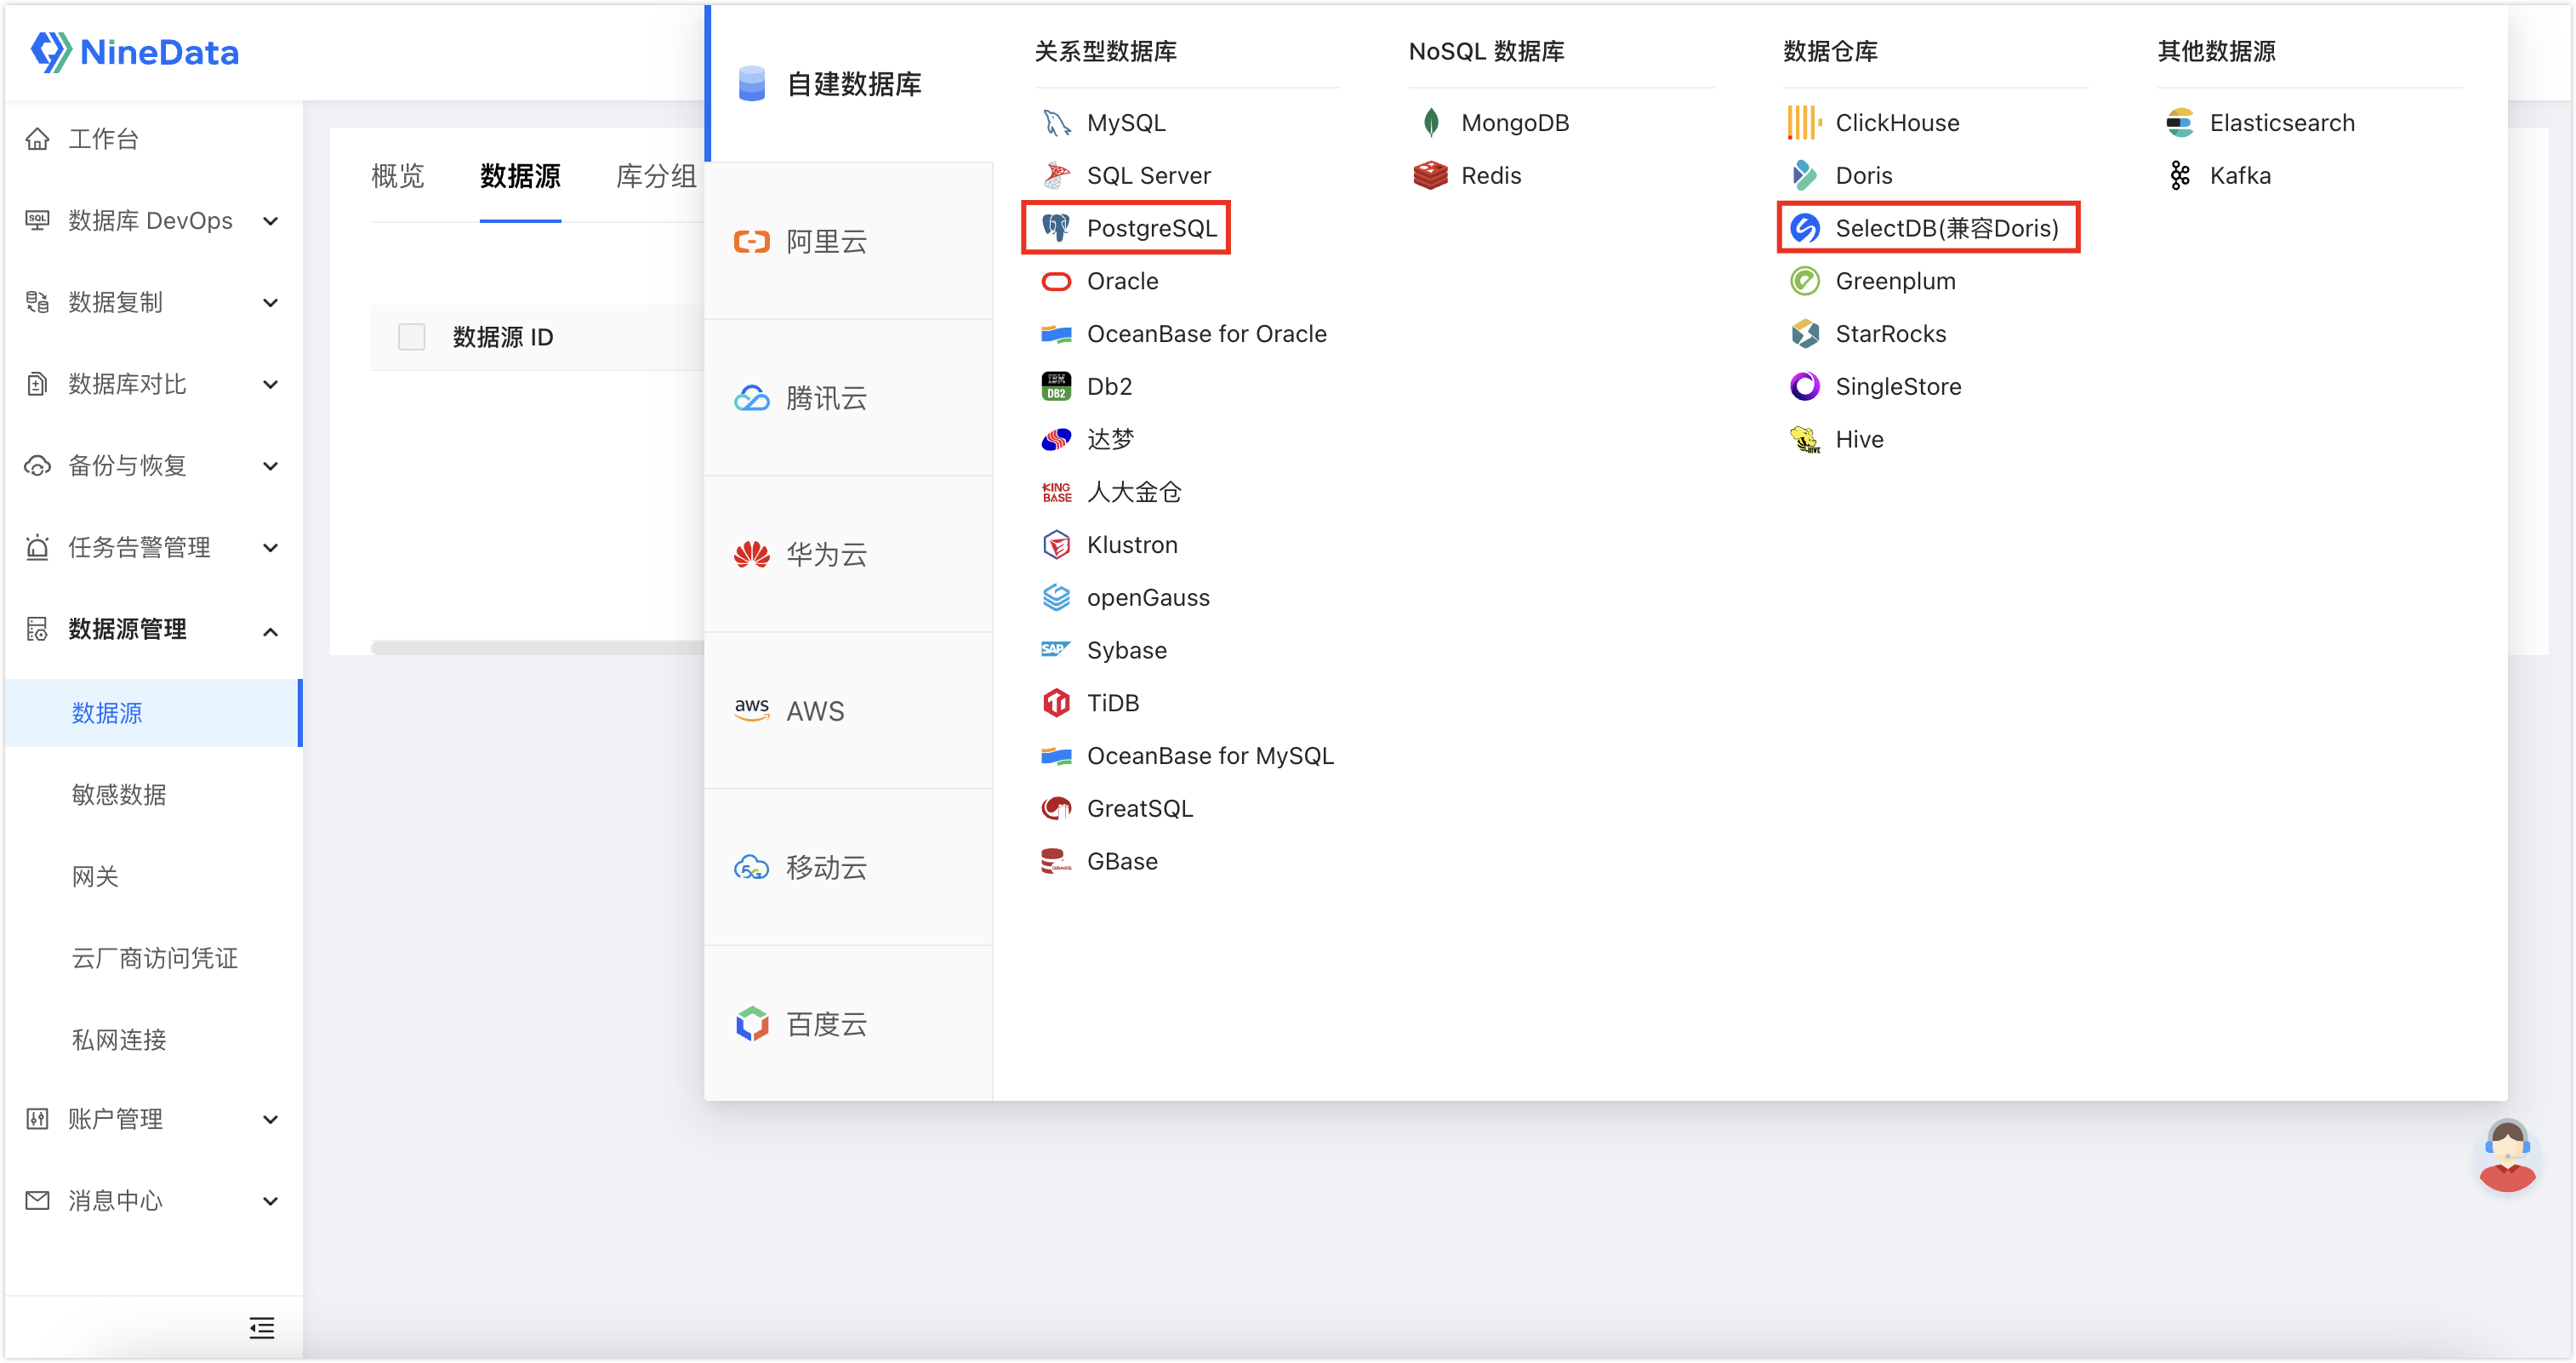Click the Kafka icon
This screenshot has width=2576, height=1363.
coord(2179,176)
